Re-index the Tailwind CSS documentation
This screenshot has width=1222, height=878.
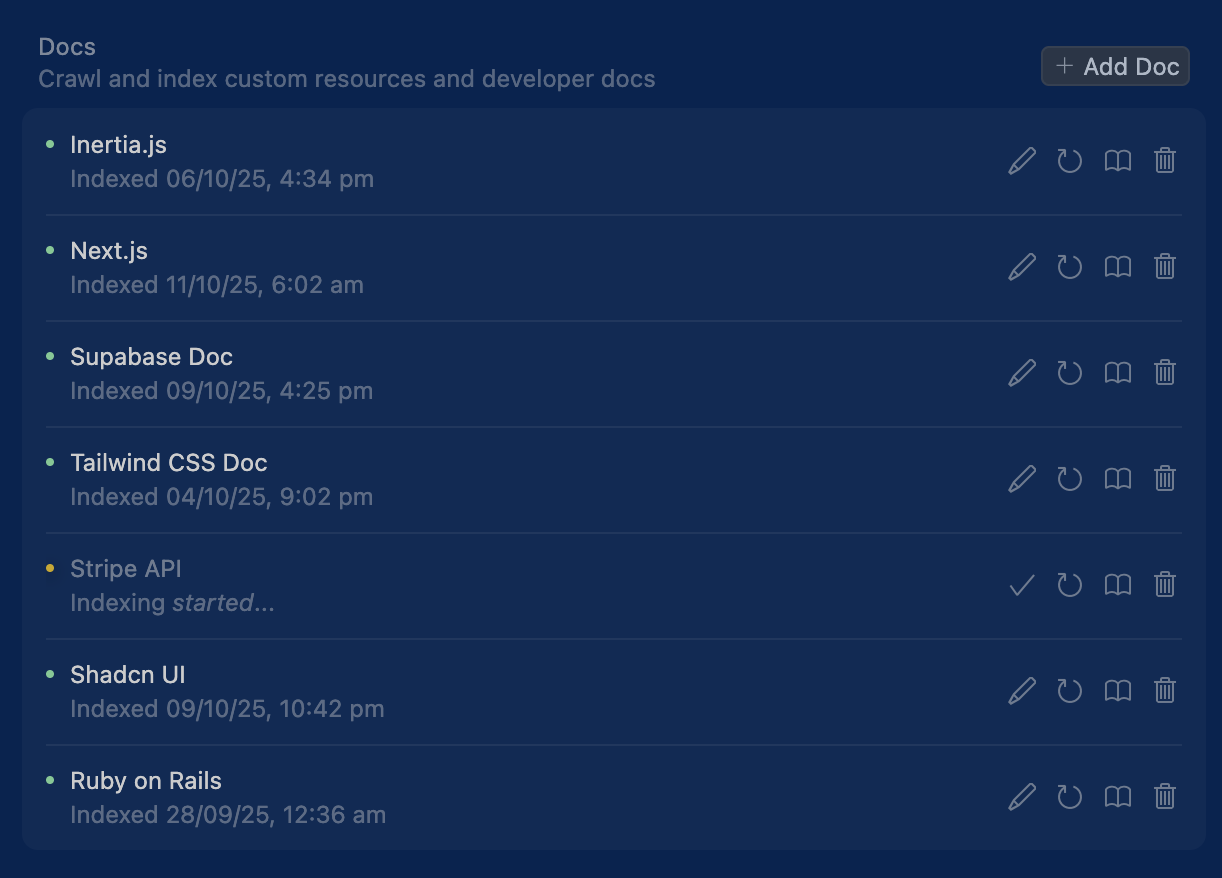pos(1069,478)
